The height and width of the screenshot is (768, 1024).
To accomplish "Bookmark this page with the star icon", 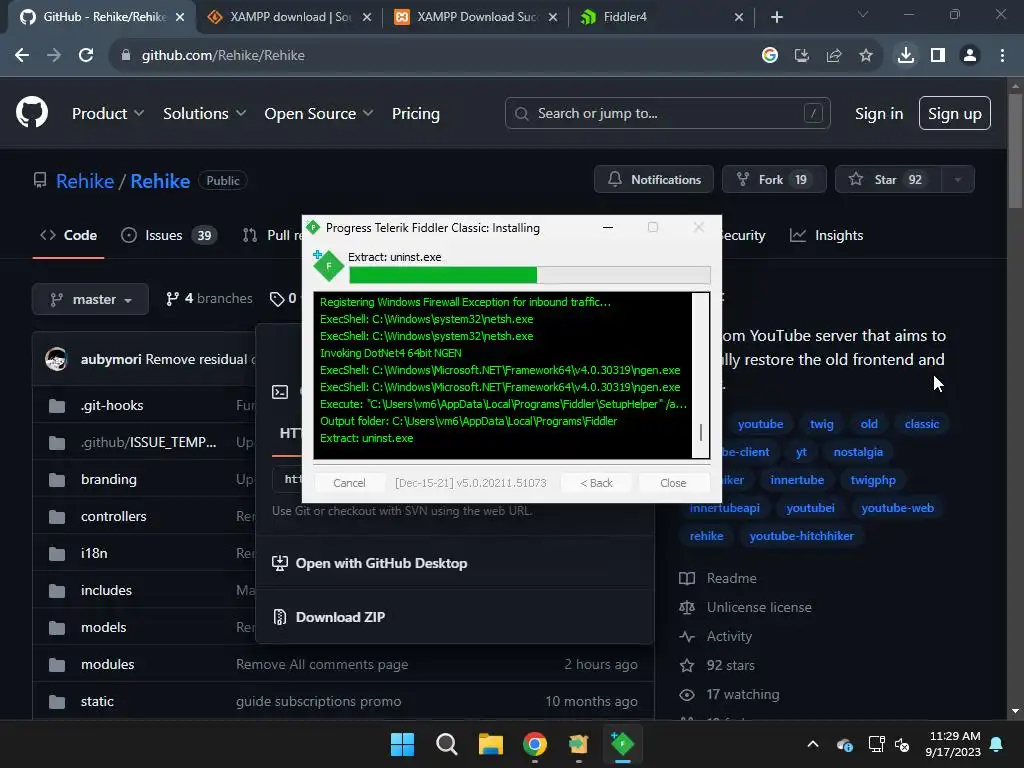I will [x=866, y=56].
